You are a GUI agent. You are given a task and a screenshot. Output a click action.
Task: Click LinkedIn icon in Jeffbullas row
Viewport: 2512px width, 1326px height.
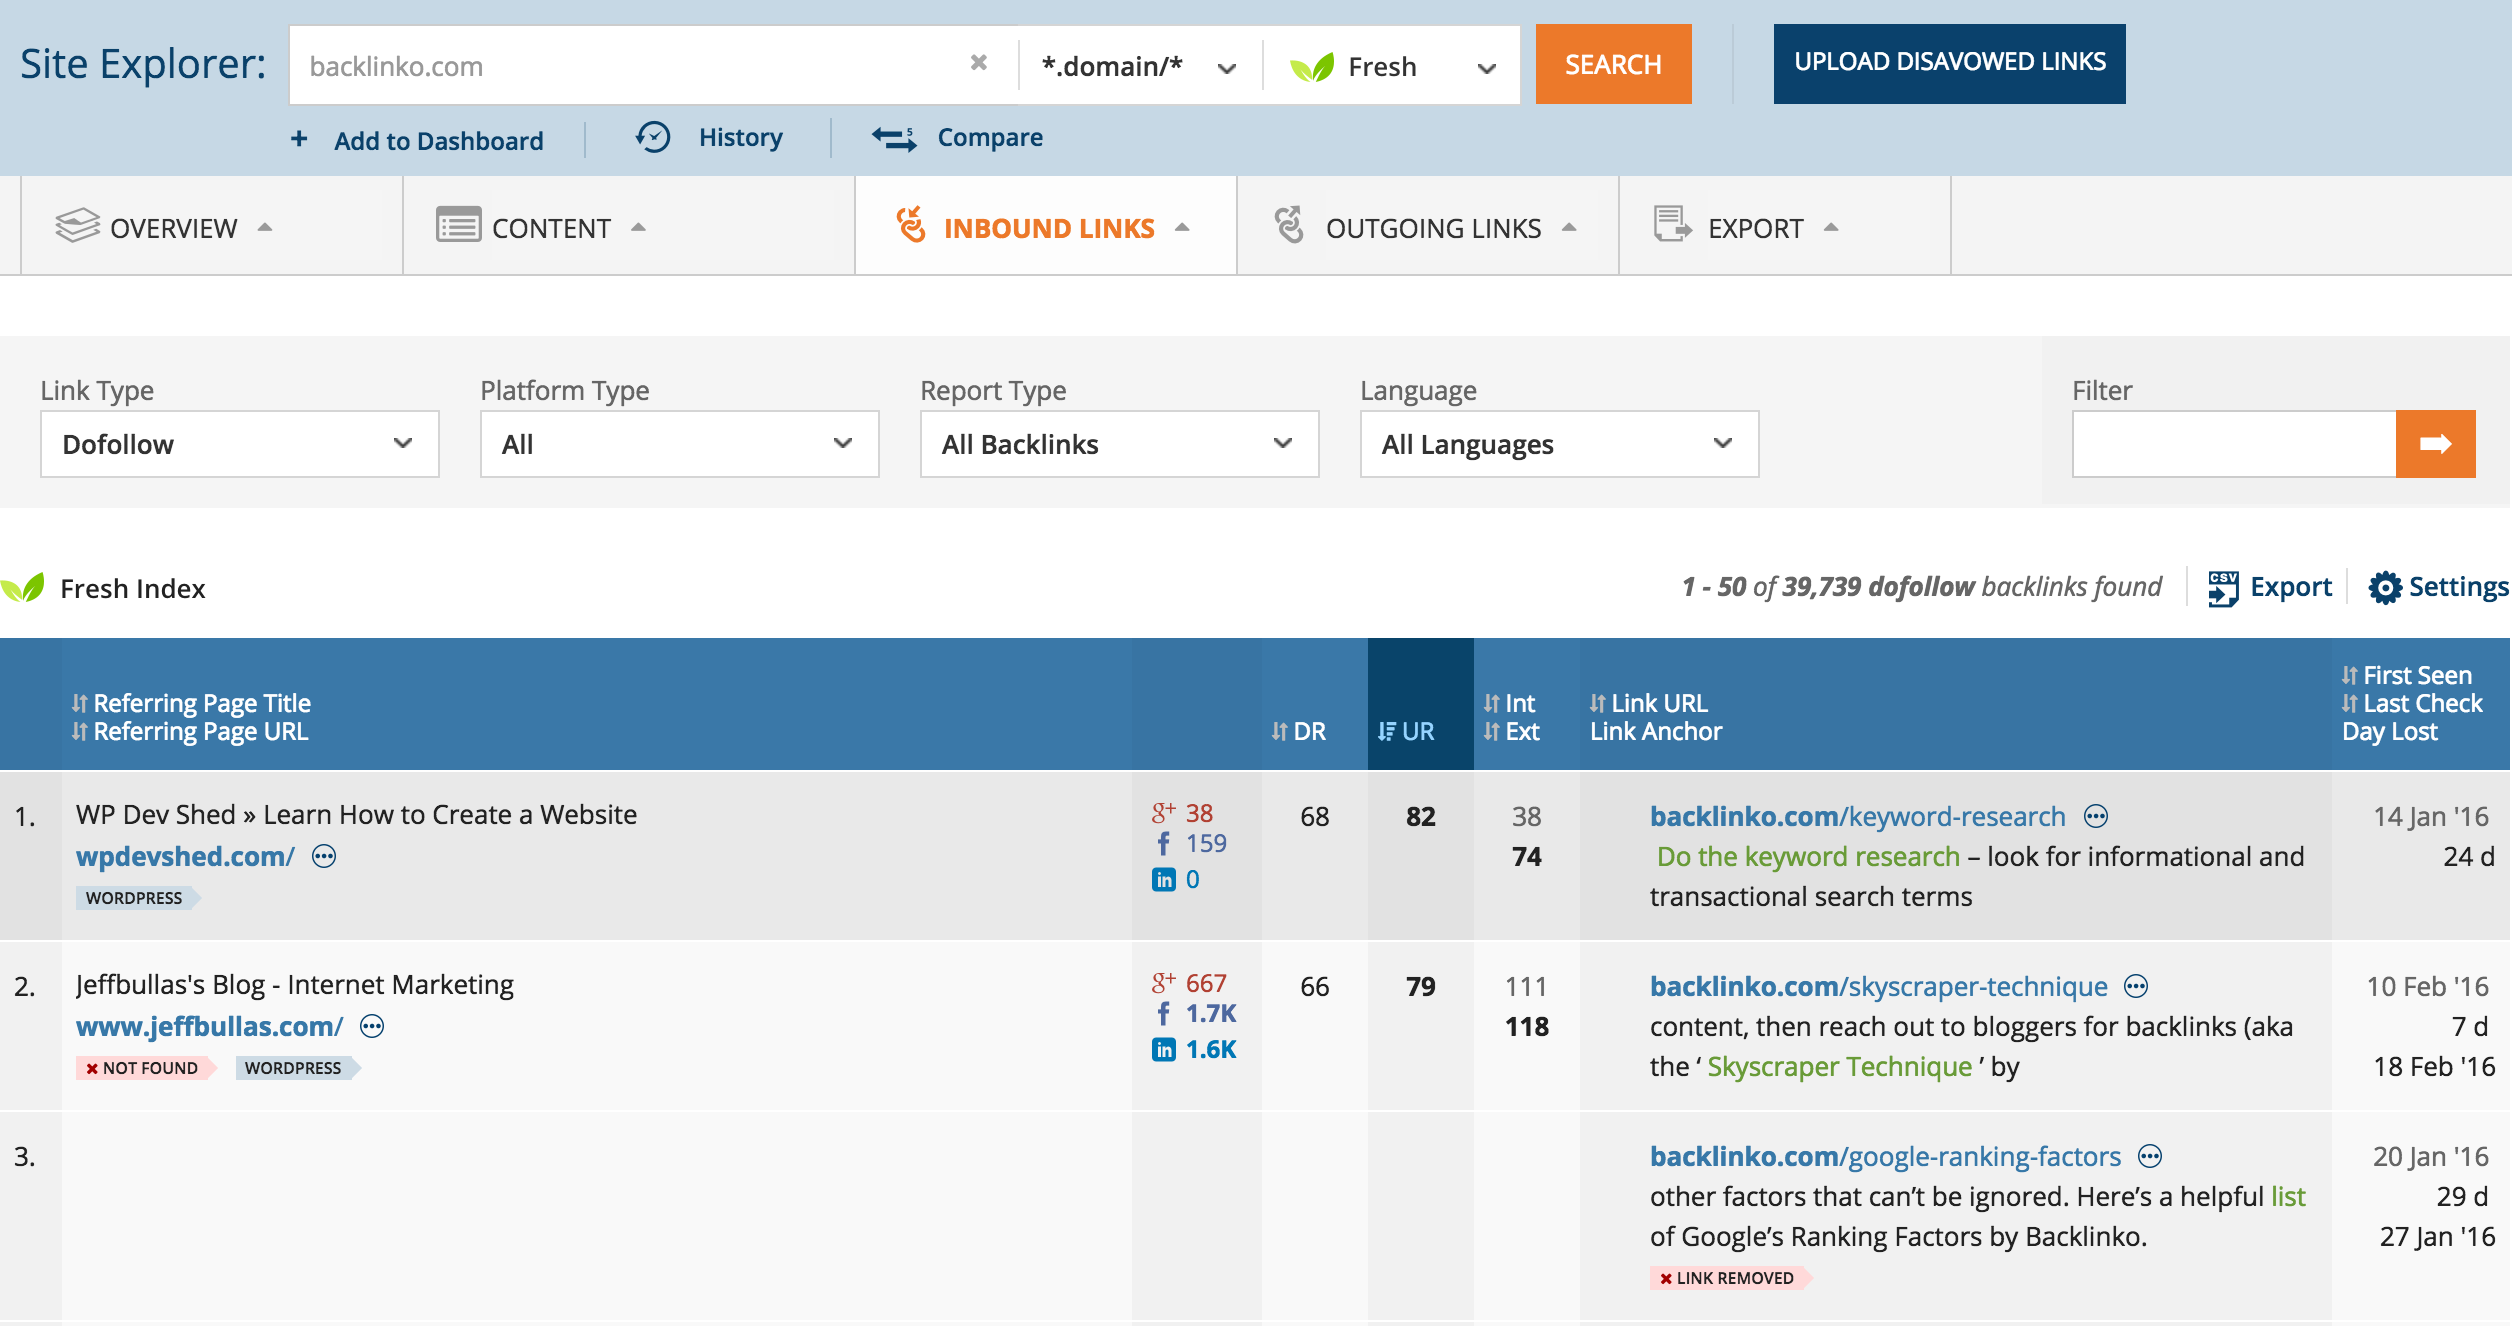click(x=1163, y=1049)
